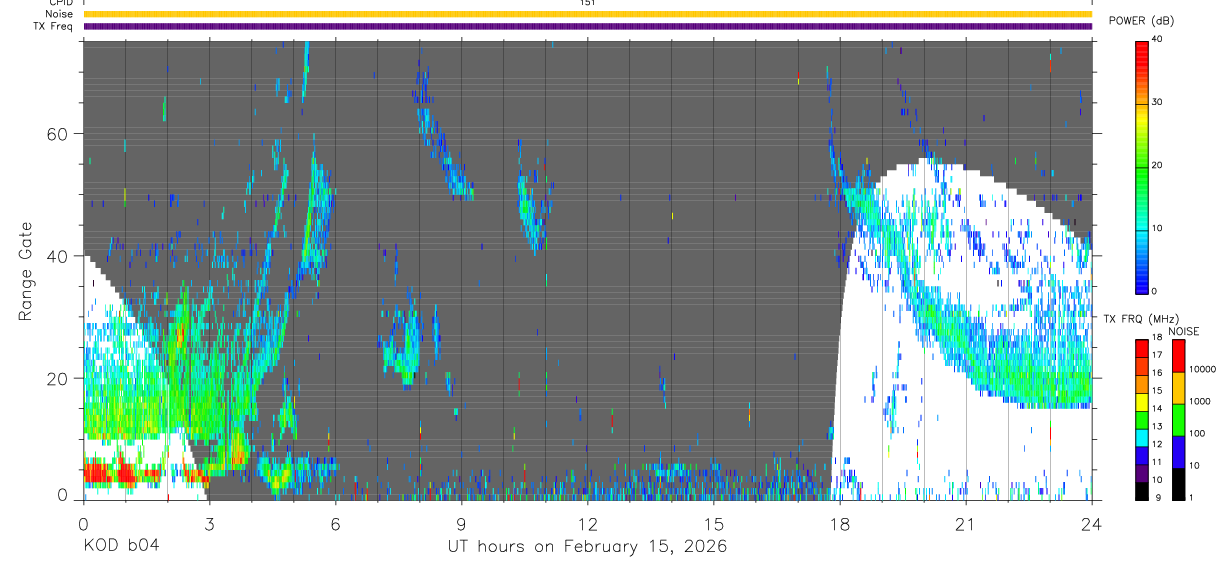This screenshot has width=1228, height=567.
Task: Click the 1 label on the NOISE legend
Action: (x=1193, y=498)
